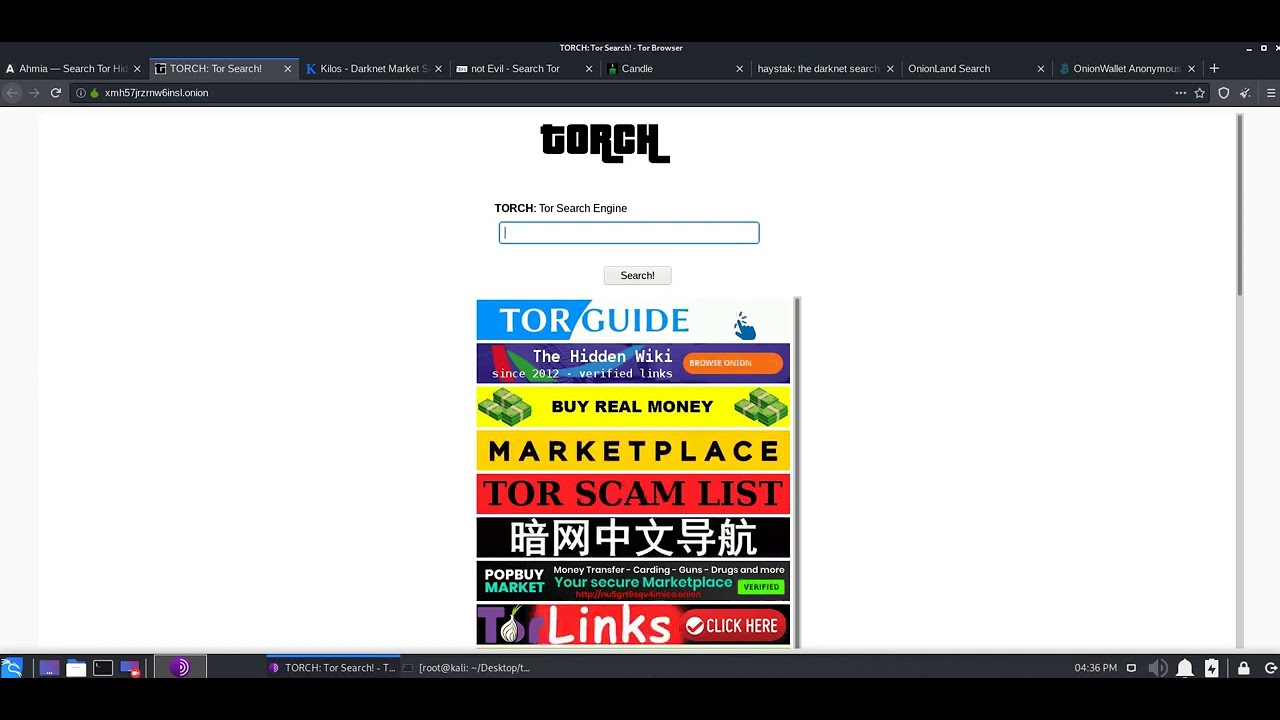Reload the current page

click(x=56, y=93)
